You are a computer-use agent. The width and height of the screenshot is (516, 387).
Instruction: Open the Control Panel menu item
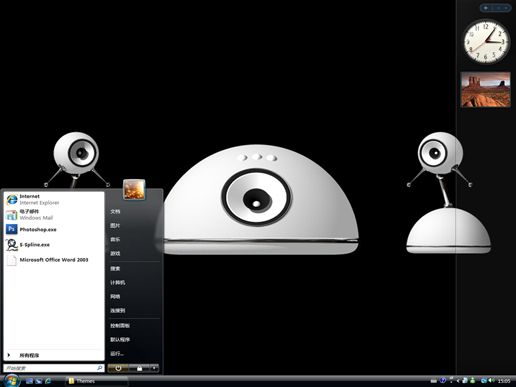(120, 326)
